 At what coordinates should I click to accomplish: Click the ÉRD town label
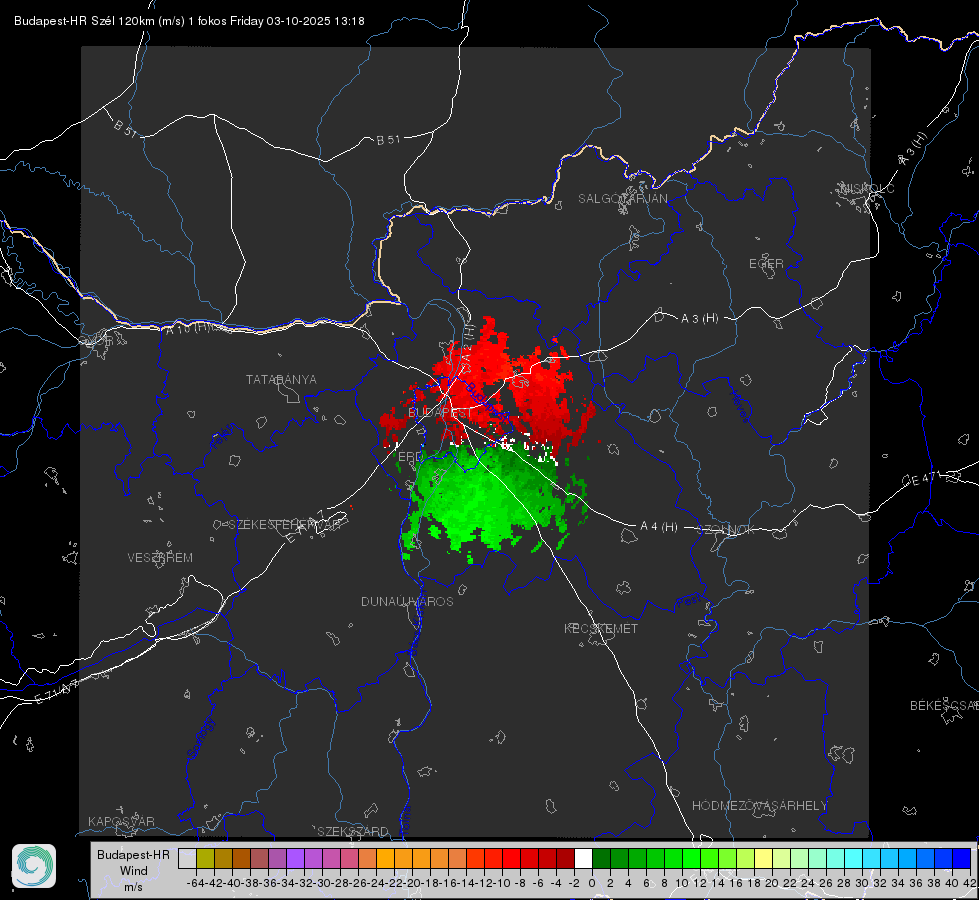[410, 457]
